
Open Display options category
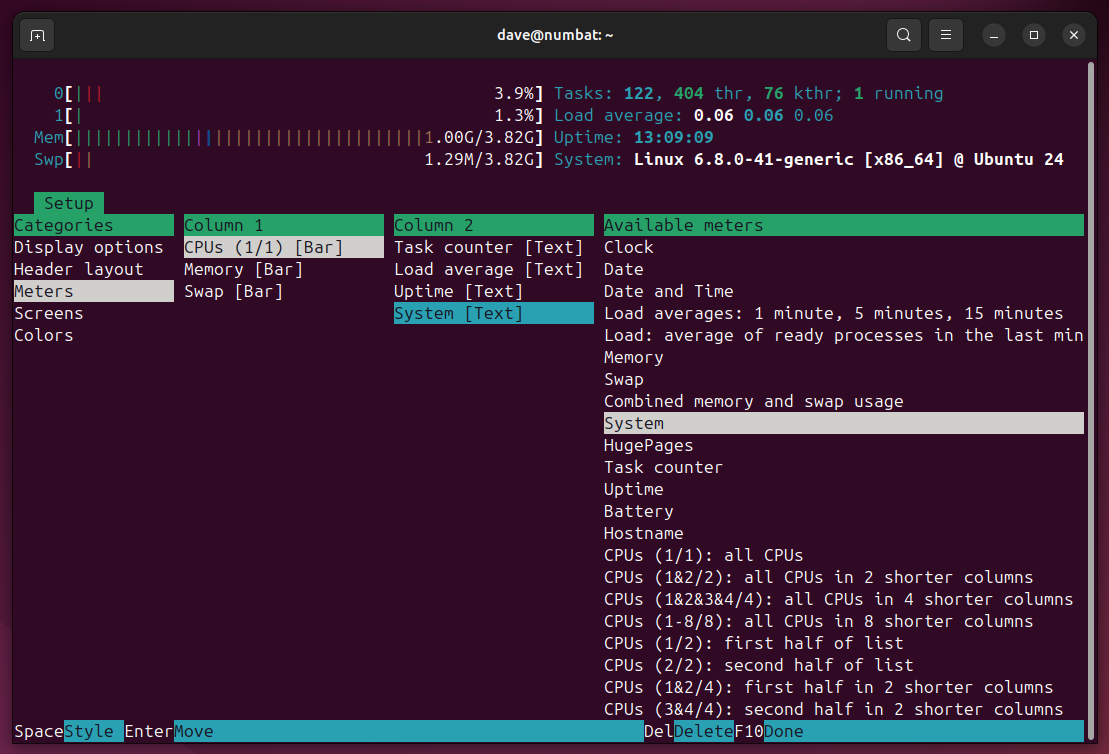pyautogui.click(x=88, y=247)
